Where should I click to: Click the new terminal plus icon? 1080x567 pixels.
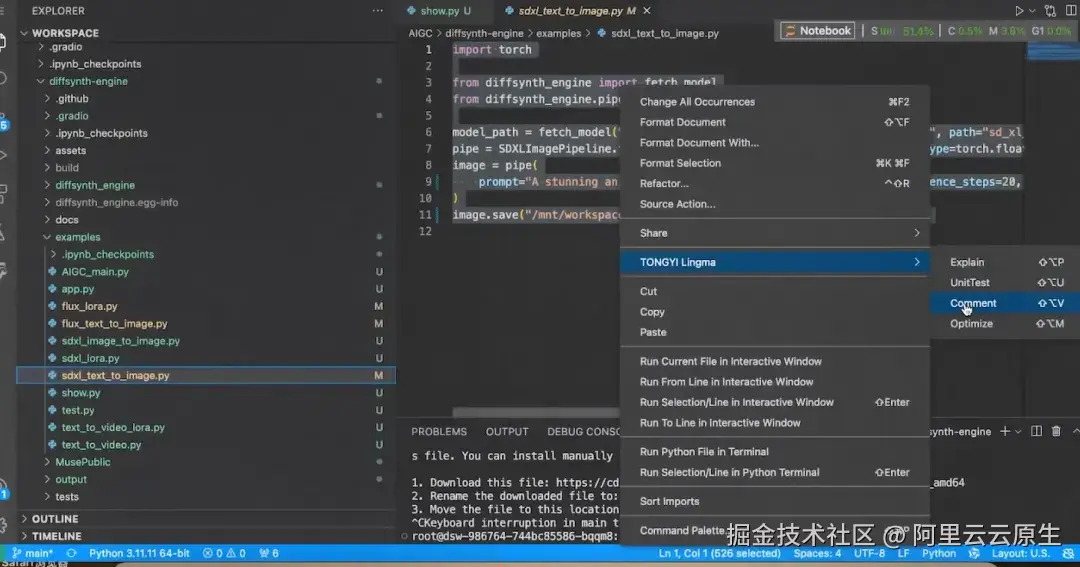(x=1005, y=431)
